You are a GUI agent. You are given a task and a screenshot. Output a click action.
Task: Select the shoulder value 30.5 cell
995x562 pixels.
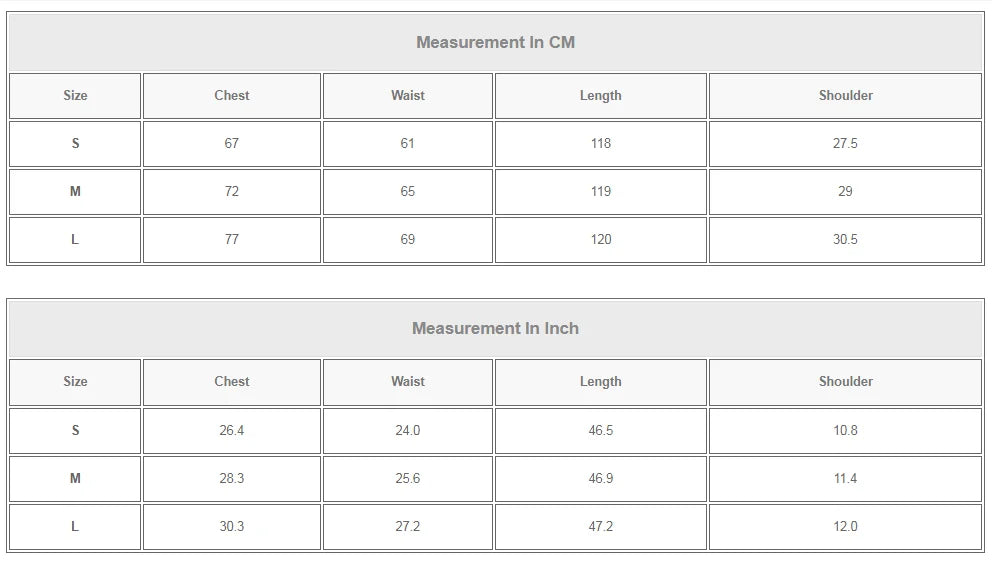coord(845,240)
